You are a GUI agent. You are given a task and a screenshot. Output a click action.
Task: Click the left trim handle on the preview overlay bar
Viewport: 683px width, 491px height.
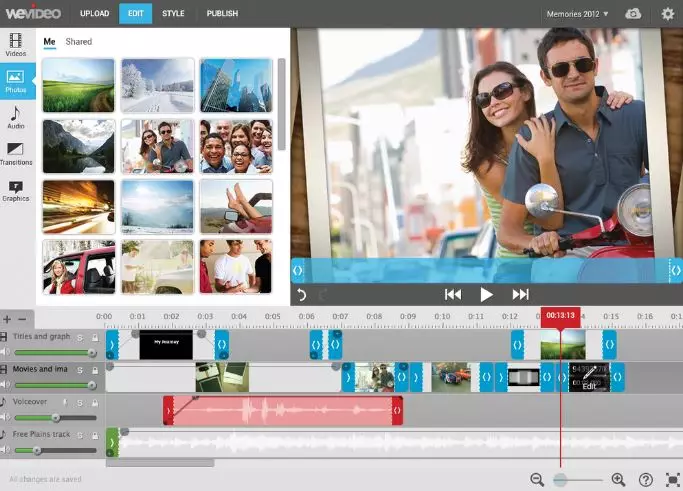point(298,271)
